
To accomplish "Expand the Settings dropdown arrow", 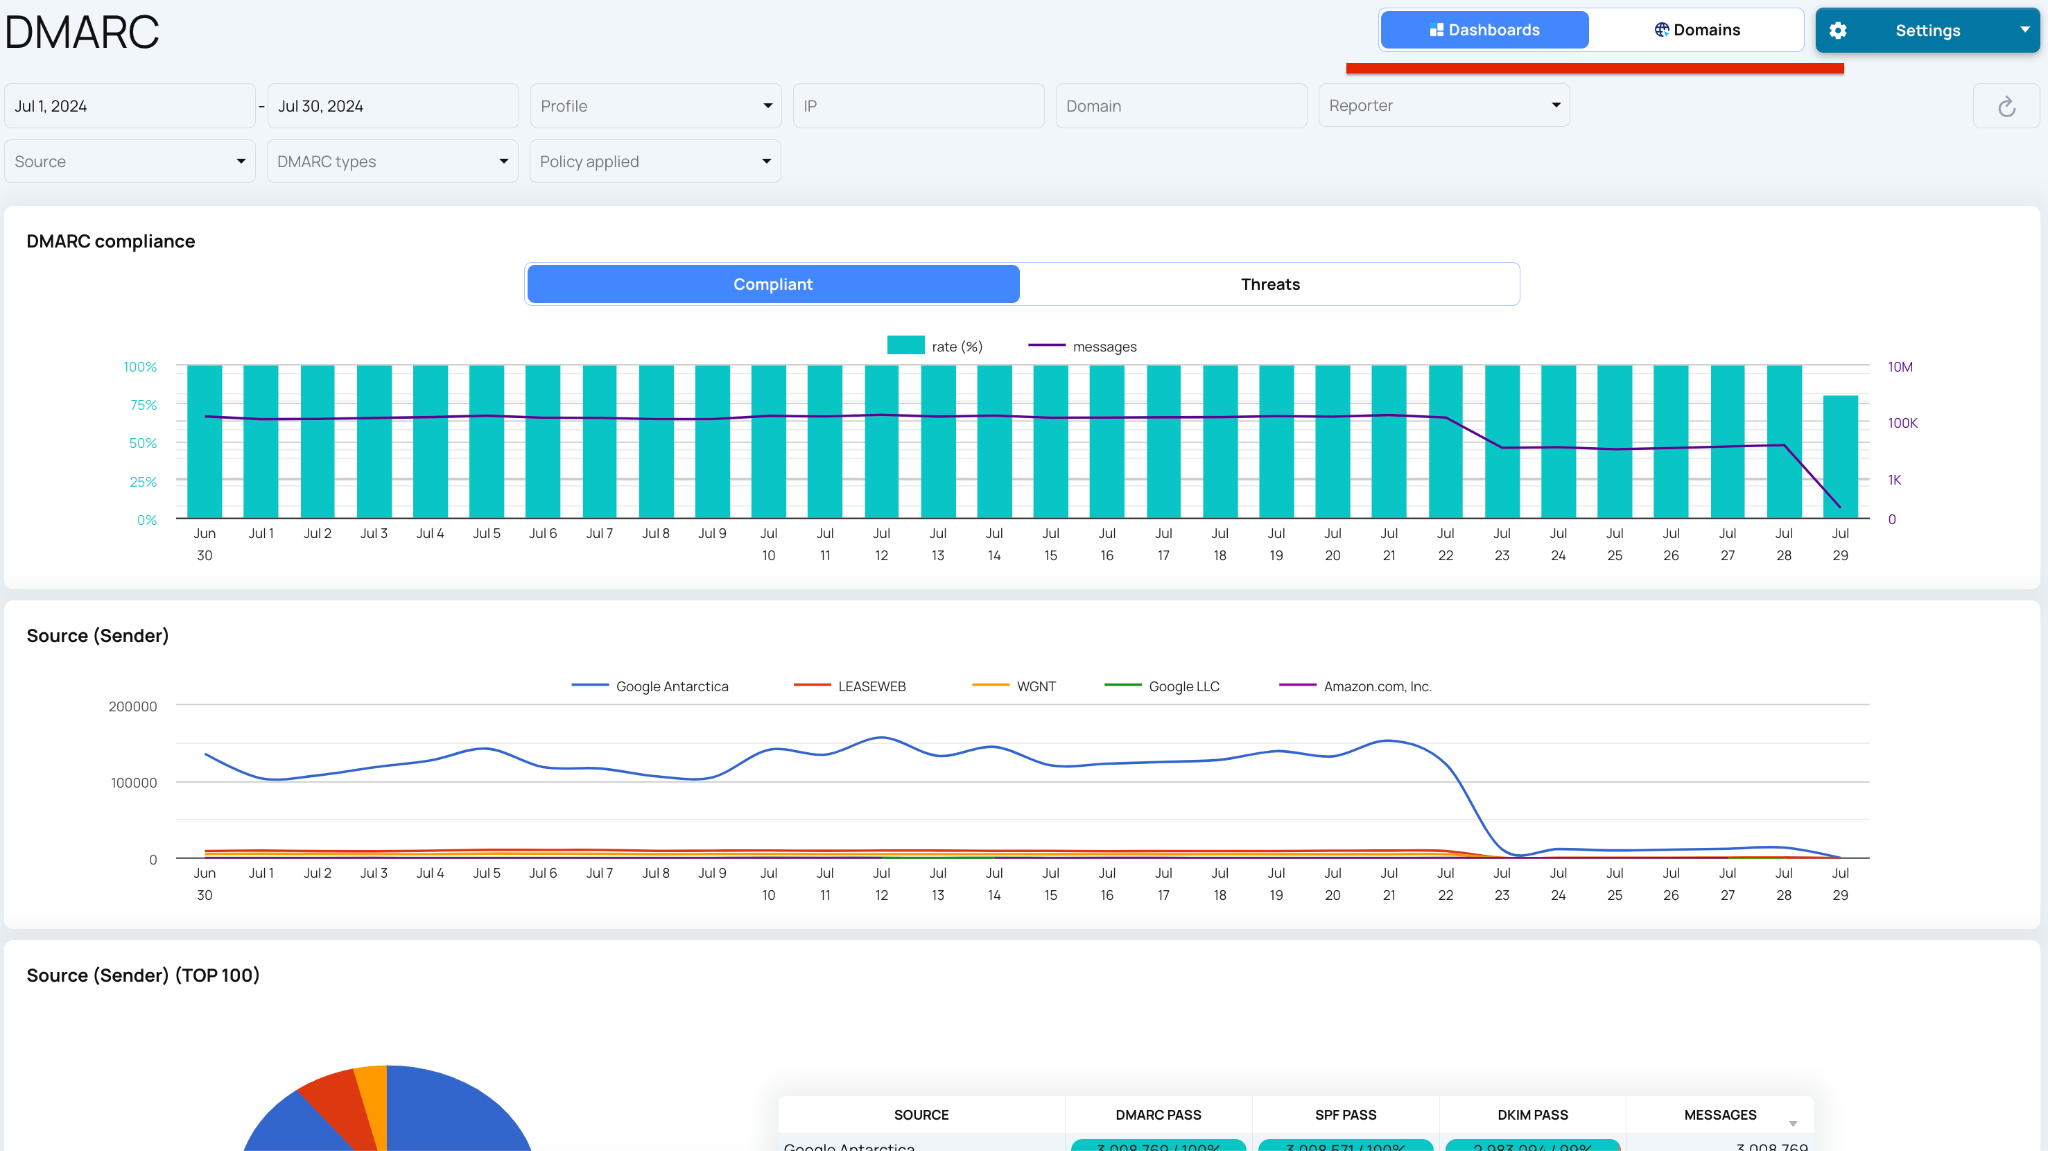I will pyautogui.click(x=2024, y=30).
